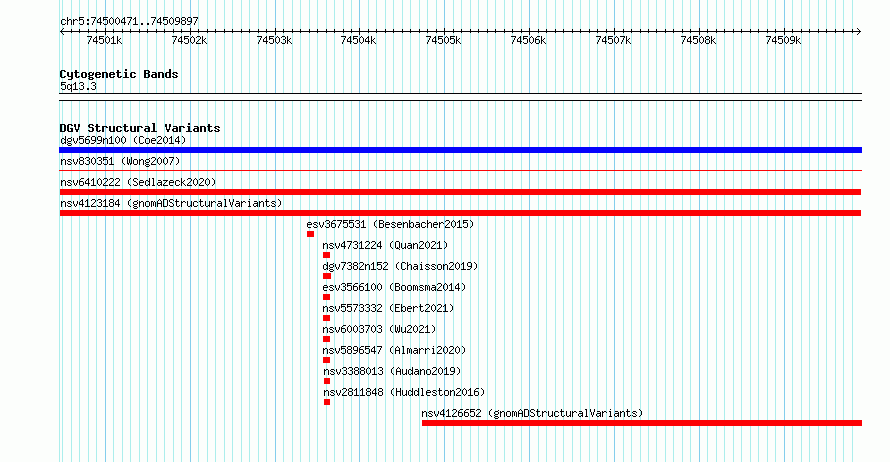Click the nsv3388013 Audano2019 red marker
The height and width of the screenshot is (462, 890).
[x=327, y=381]
